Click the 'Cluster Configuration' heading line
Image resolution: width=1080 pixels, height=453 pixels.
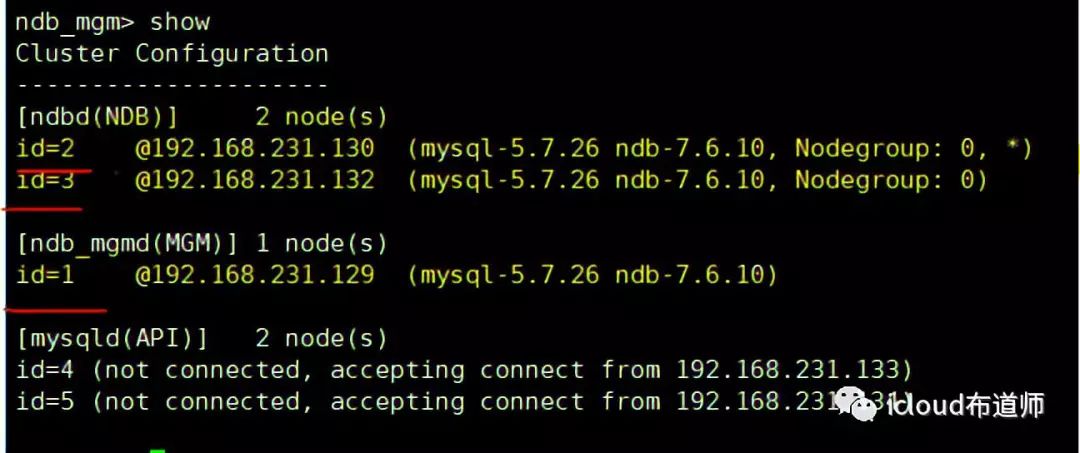pyautogui.click(x=171, y=53)
